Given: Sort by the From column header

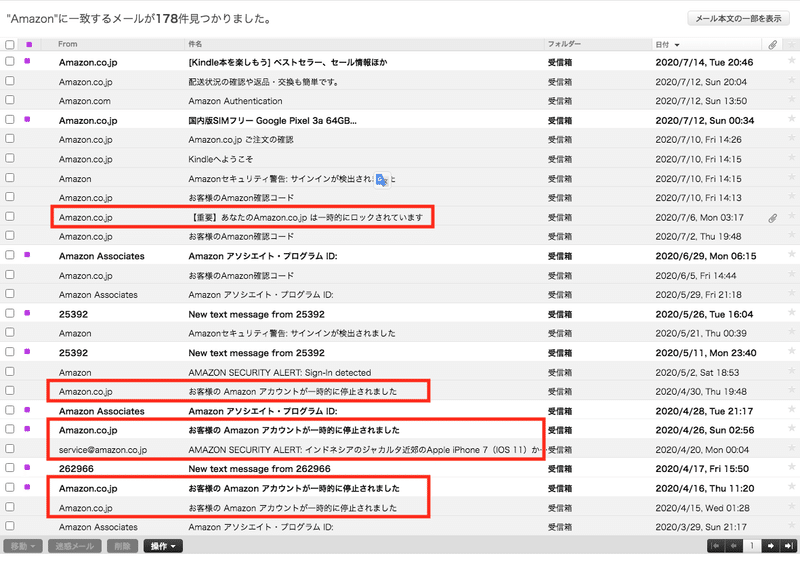Looking at the screenshot, I should click(x=67, y=44).
